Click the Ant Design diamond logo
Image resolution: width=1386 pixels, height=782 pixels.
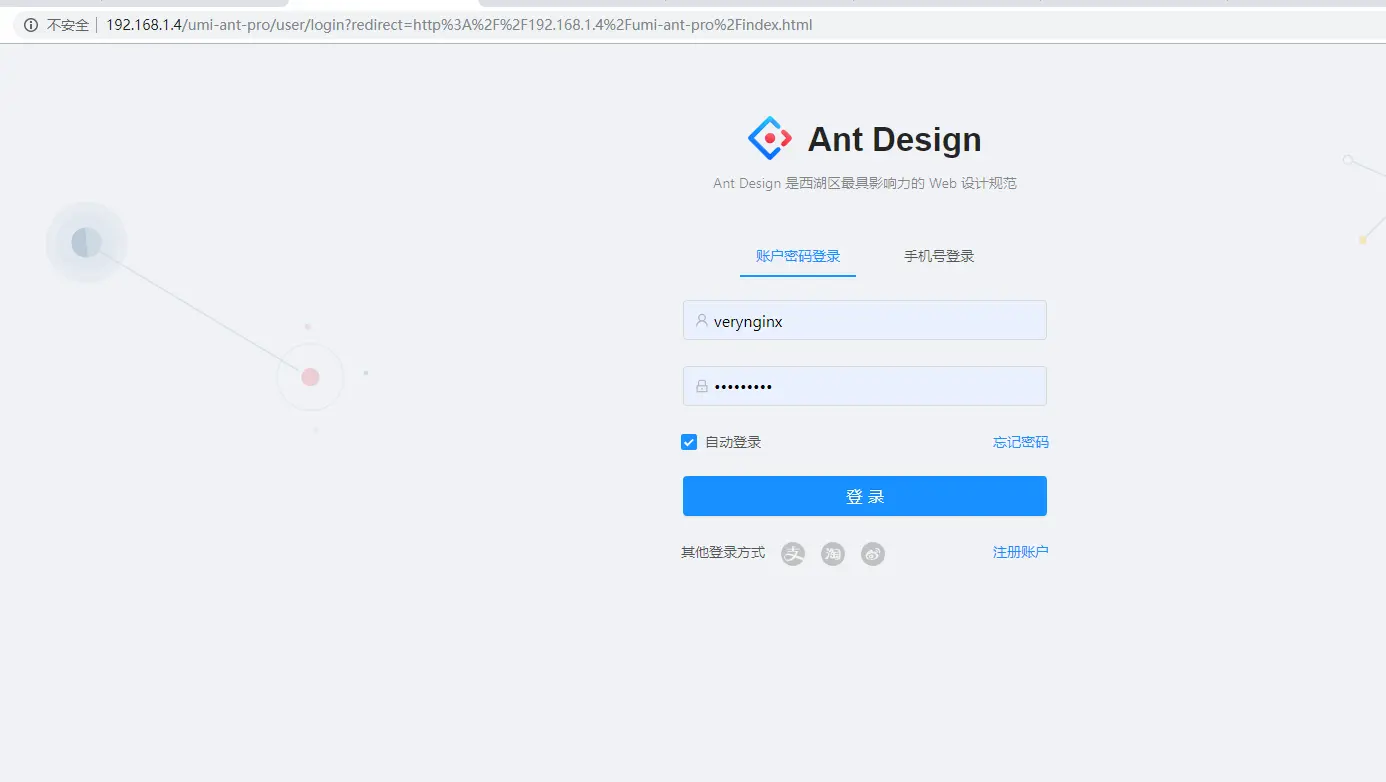tap(770, 138)
